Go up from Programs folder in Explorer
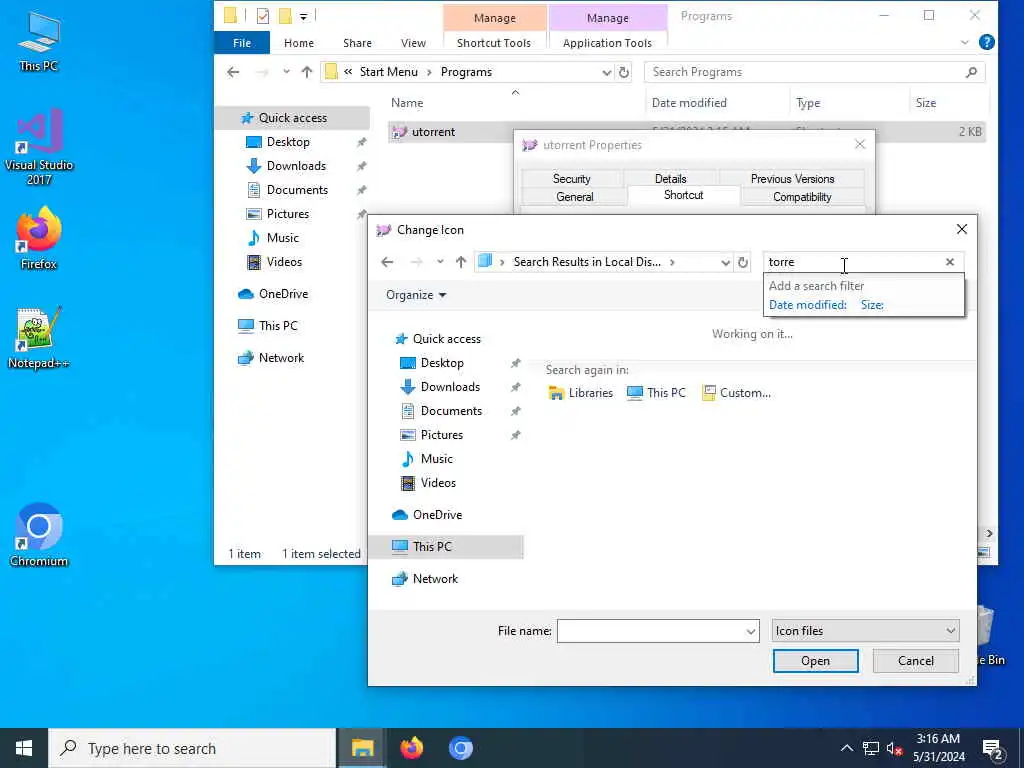 (x=307, y=72)
